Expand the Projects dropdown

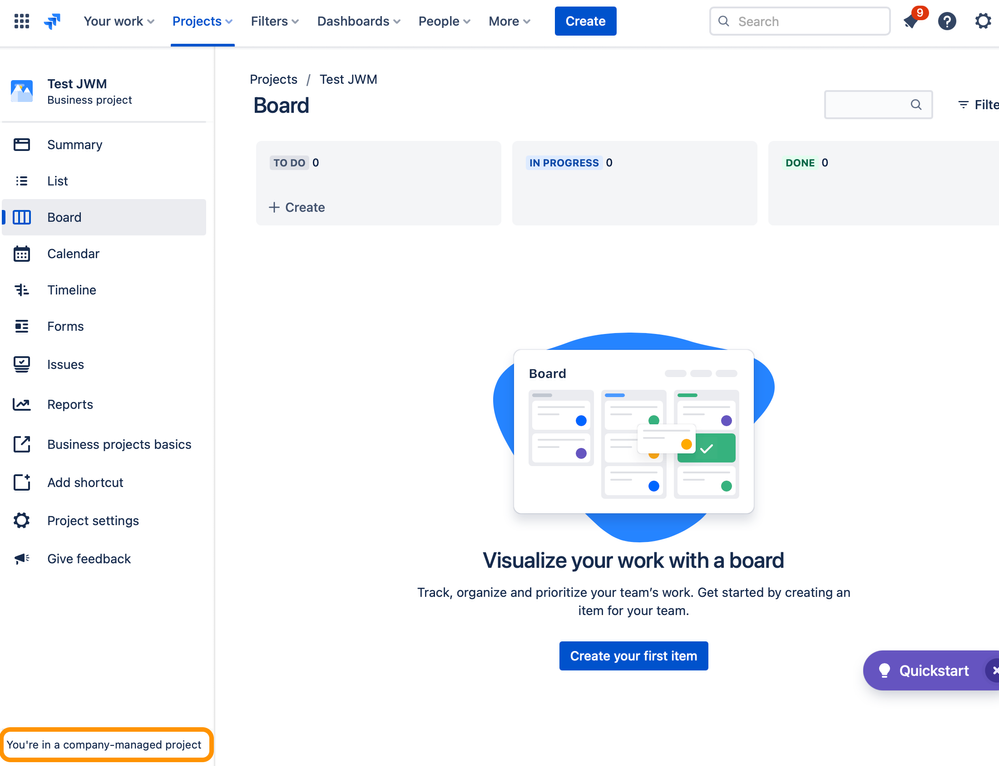(x=203, y=21)
